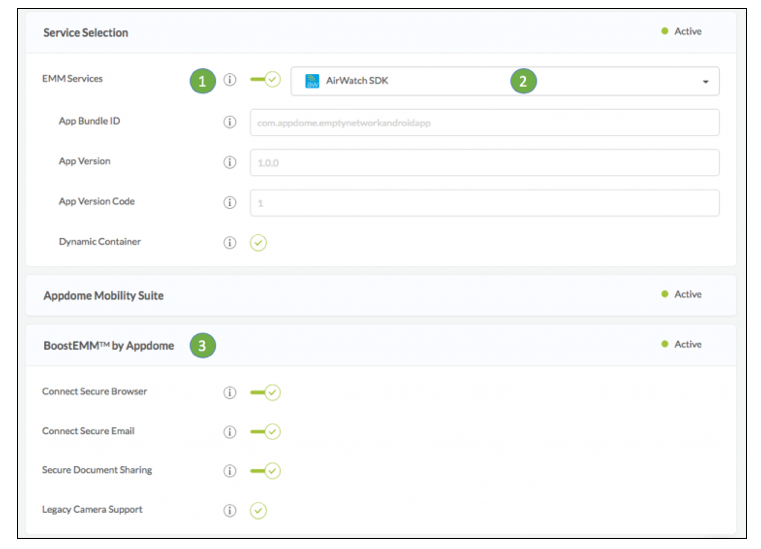This screenshot has height=549, width=761.
Task: Click the info icon beside Connect Secure Browser
Action: [x=230, y=392]
